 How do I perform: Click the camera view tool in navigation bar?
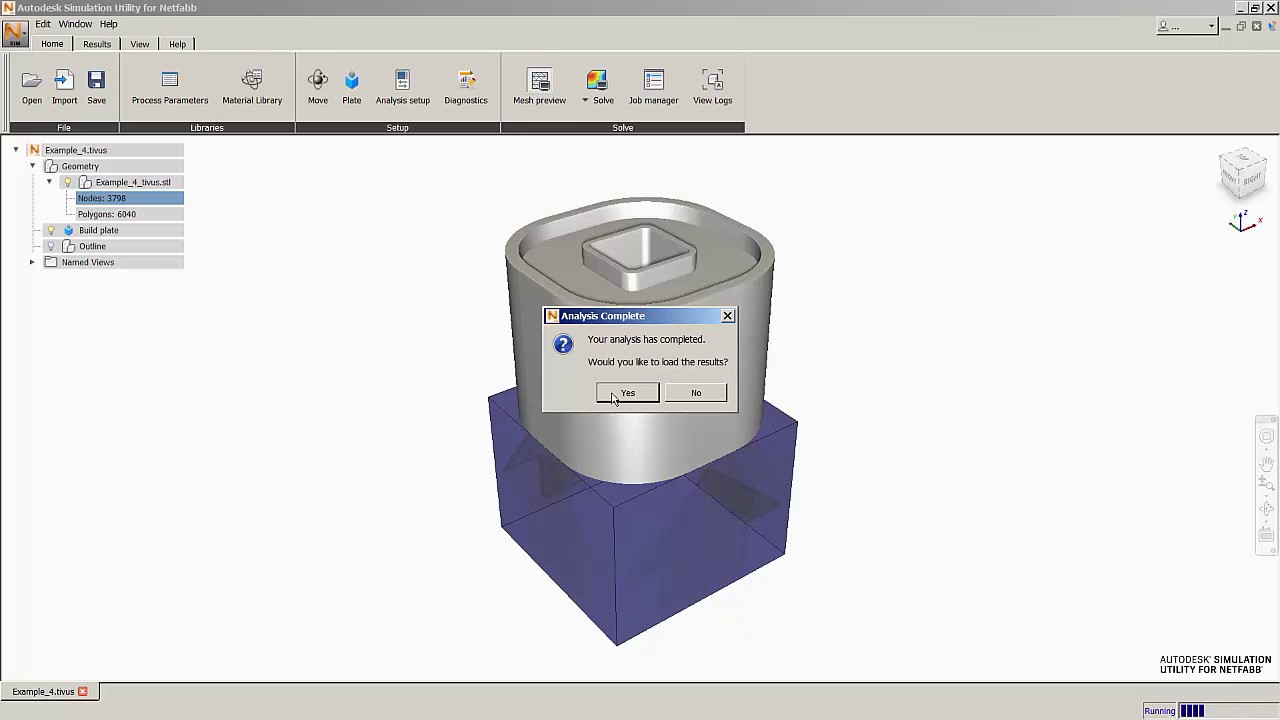[x=1266, y=535]
